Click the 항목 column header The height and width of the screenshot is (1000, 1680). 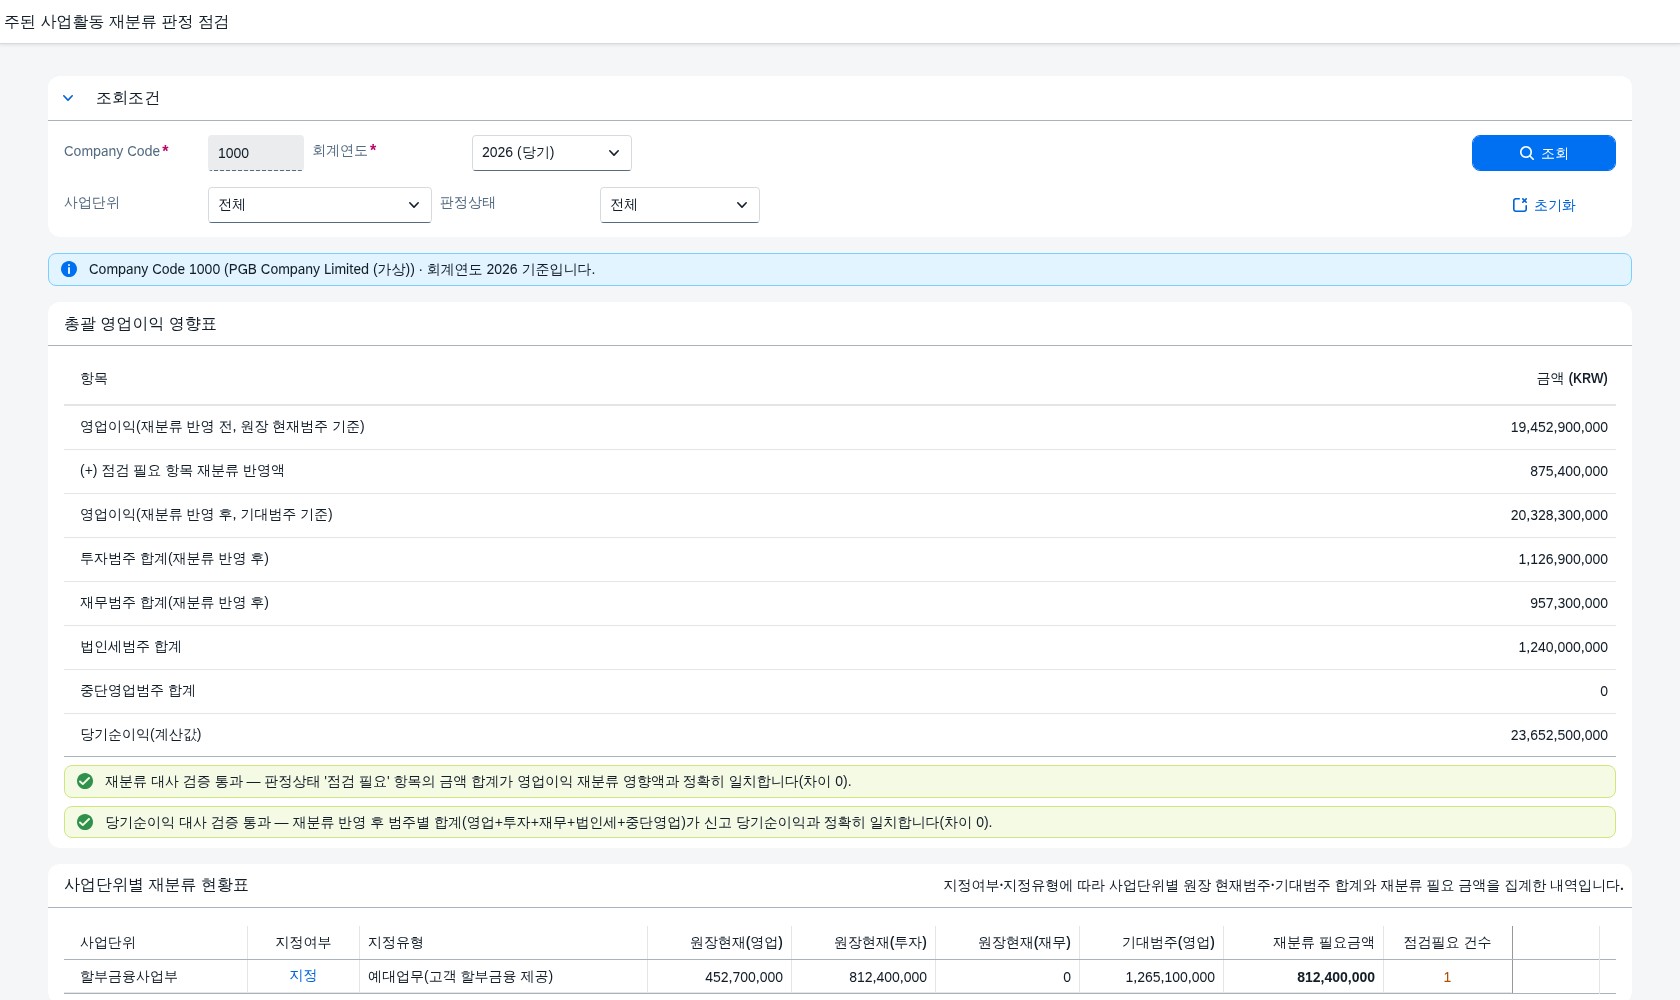[x=94, y=379]
